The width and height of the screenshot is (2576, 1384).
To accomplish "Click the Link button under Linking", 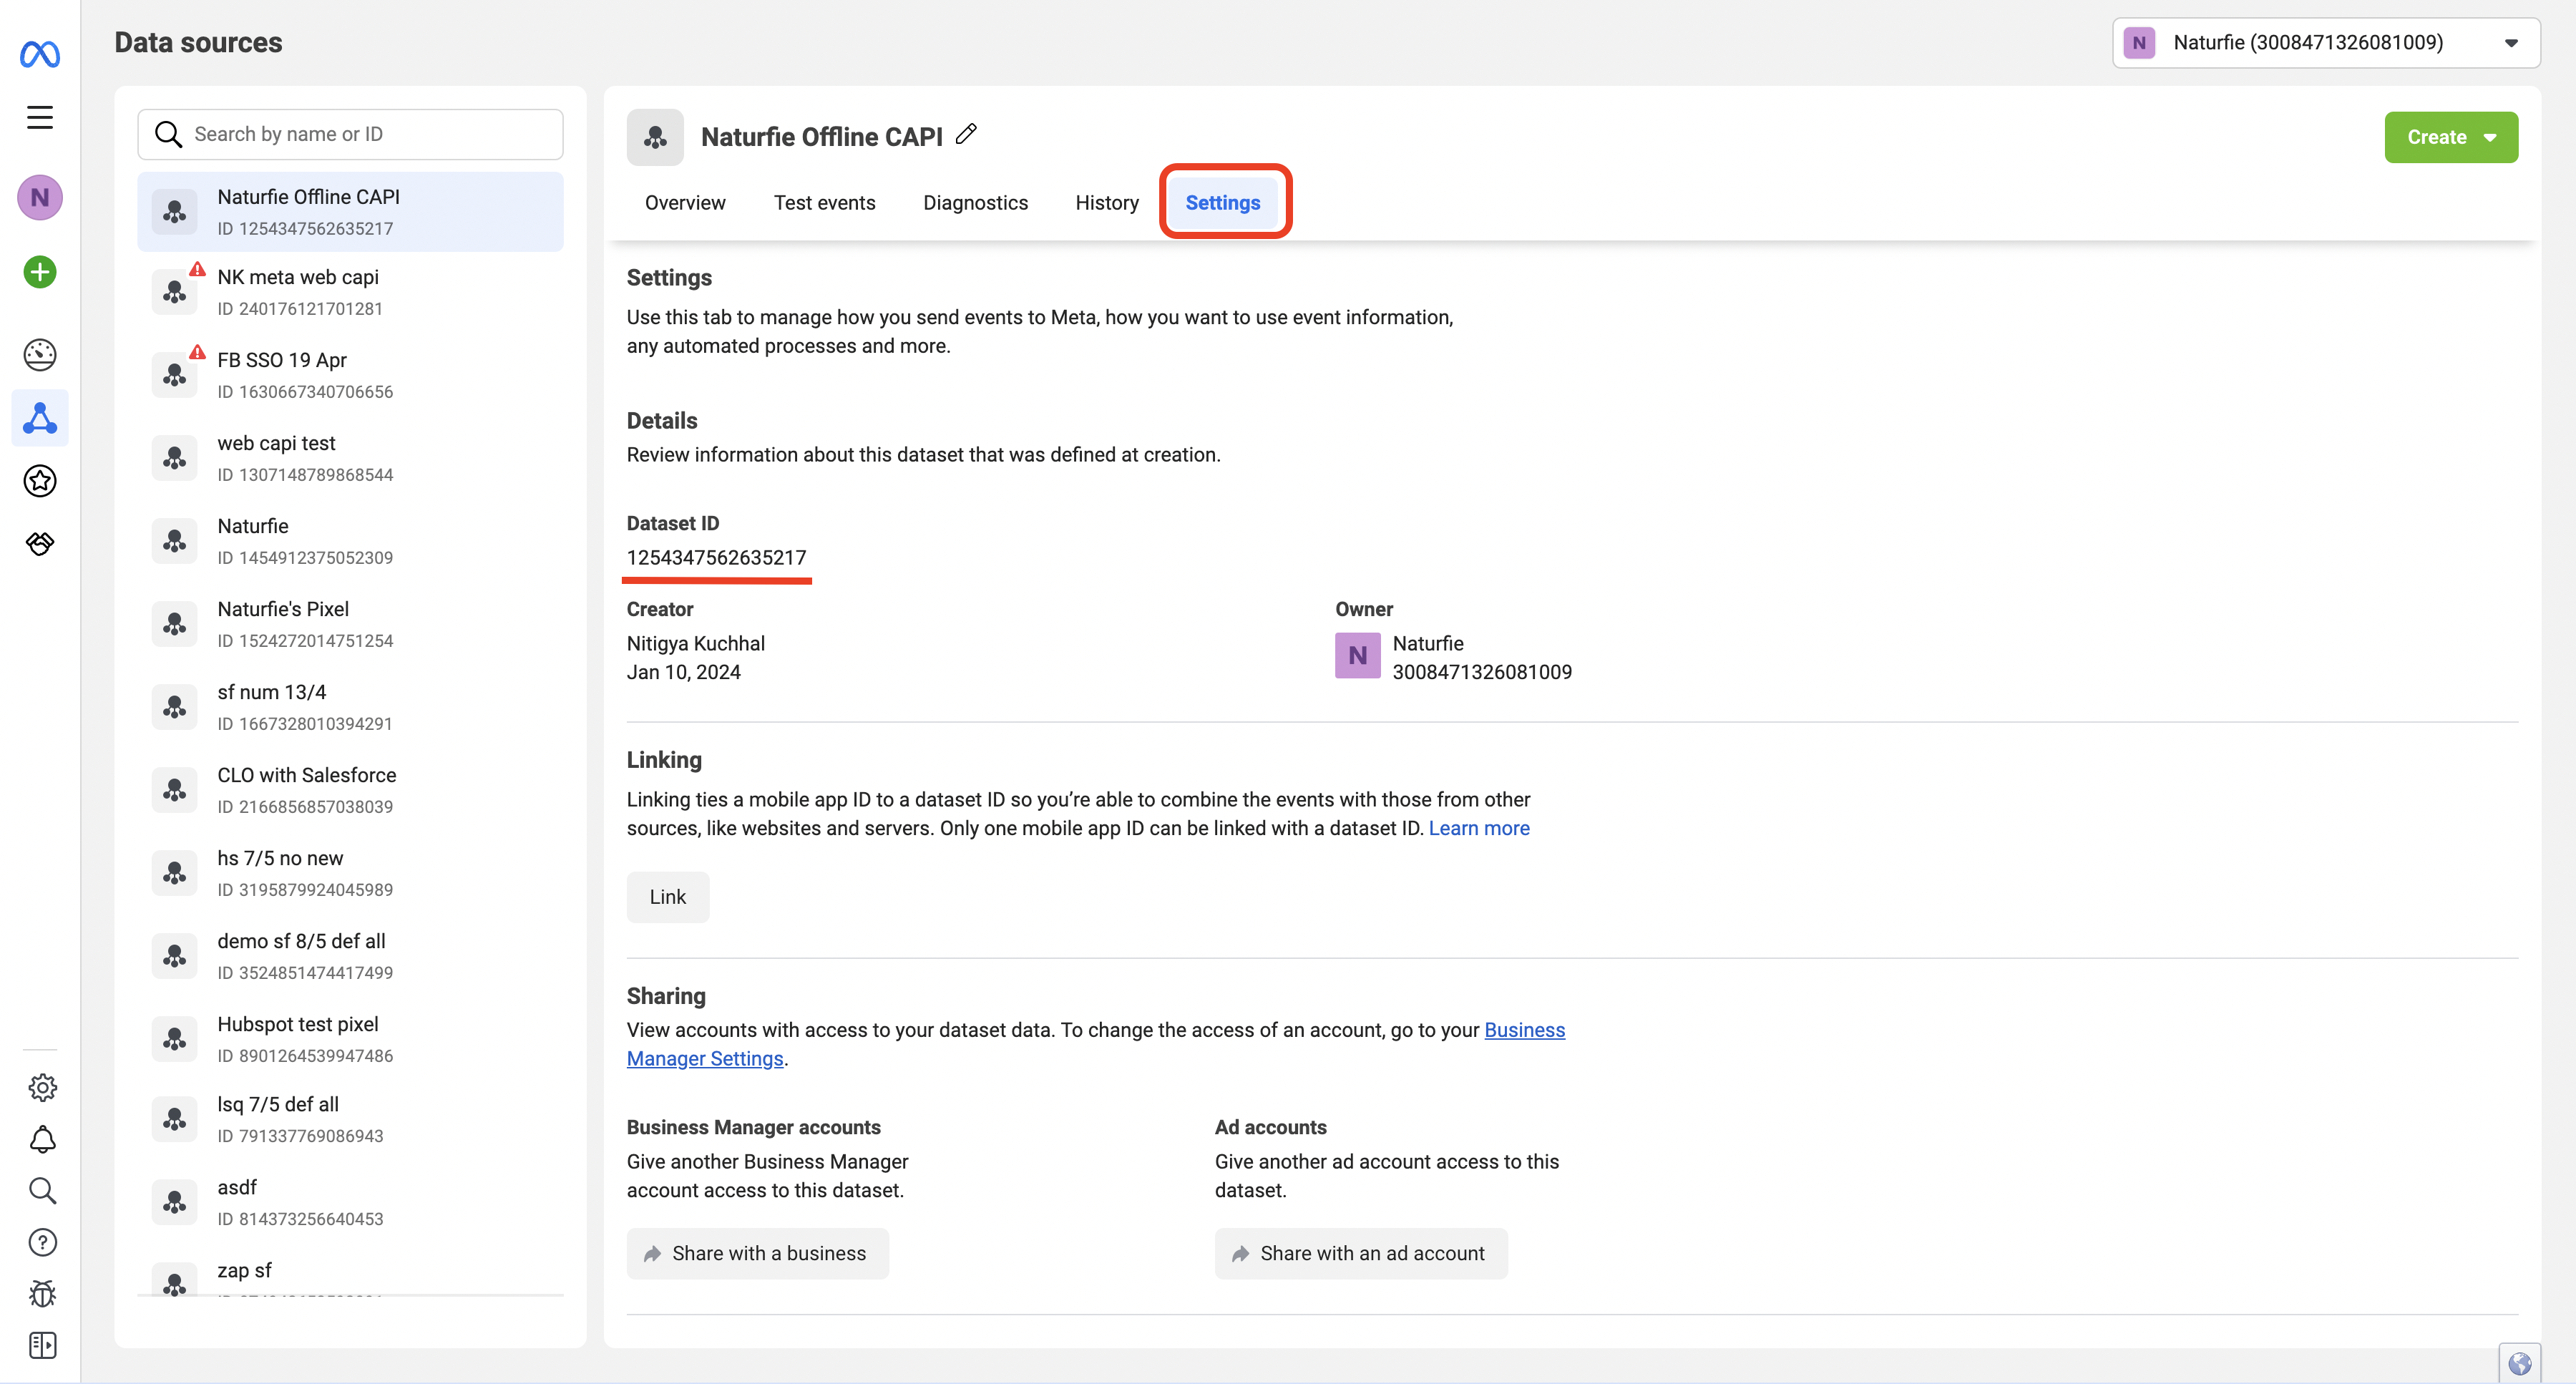I will click(668, 897).
